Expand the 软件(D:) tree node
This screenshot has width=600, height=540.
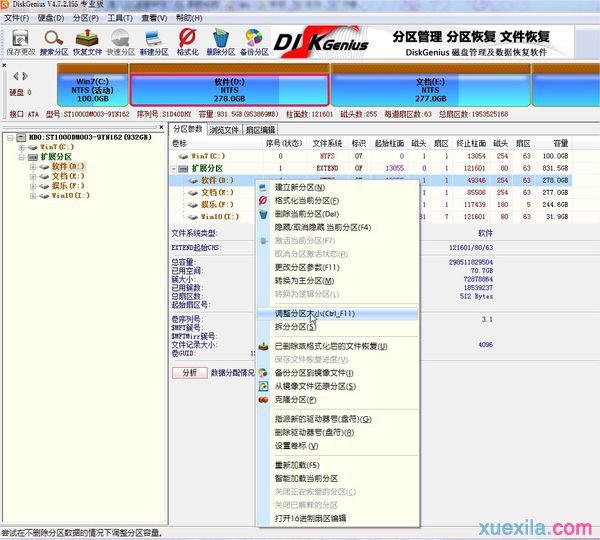33,166
